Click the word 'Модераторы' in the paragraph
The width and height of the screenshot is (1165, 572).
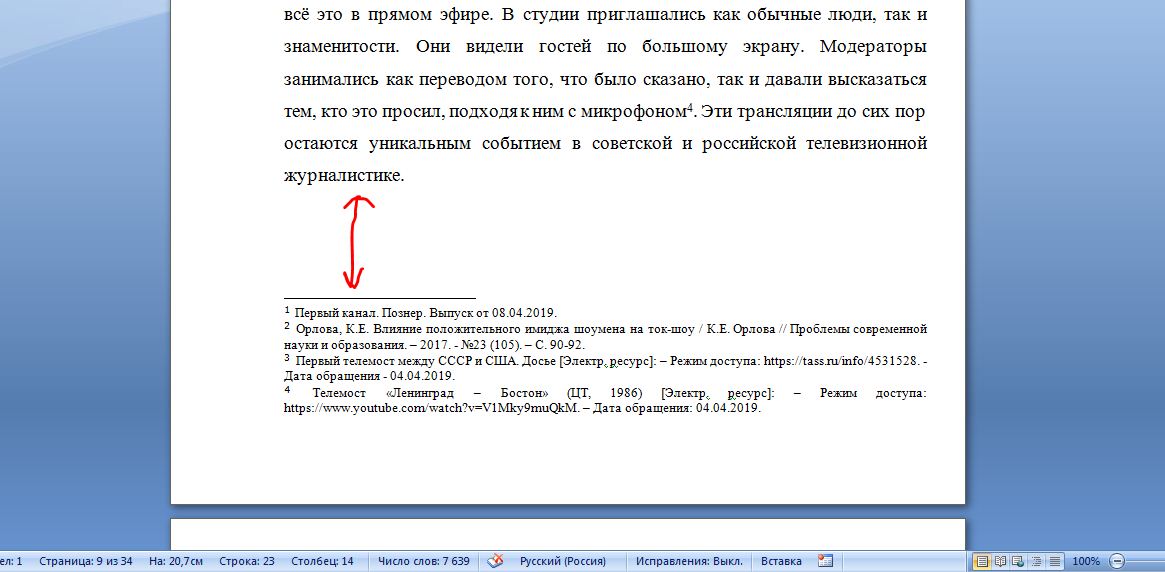[873, 47]
